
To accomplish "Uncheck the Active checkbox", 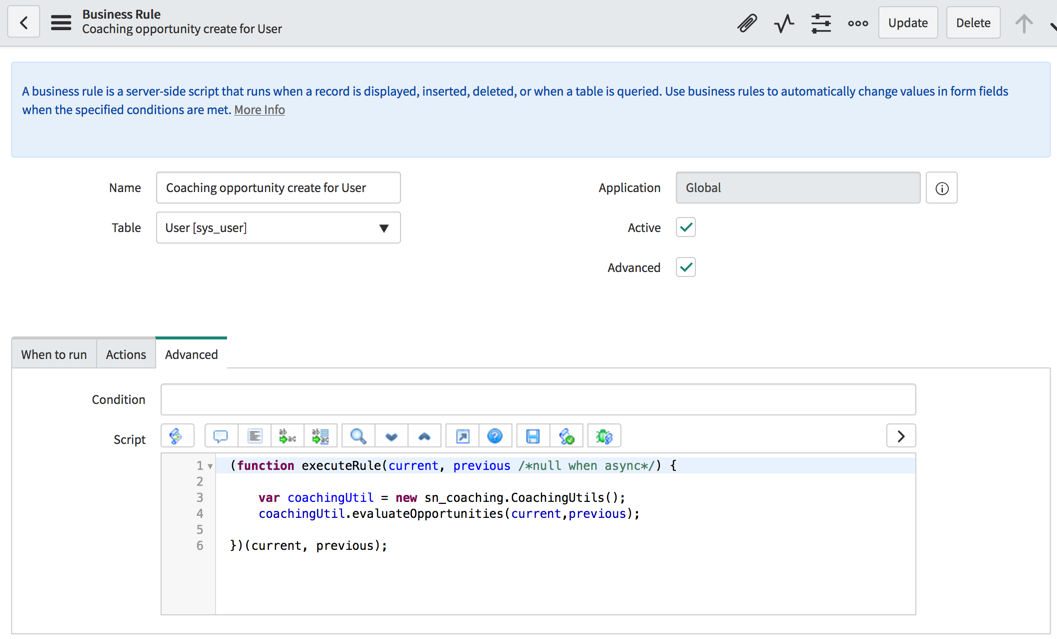I will coord(686,228).
